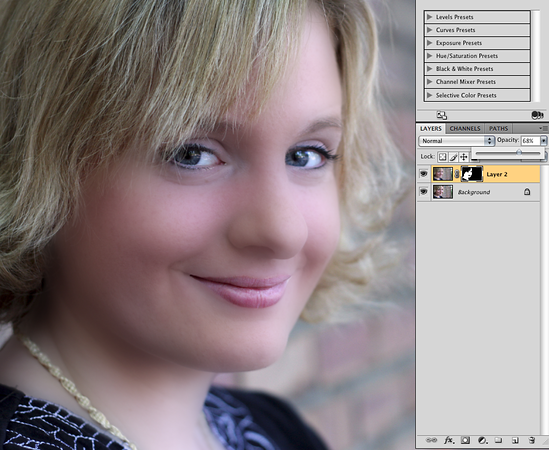Click the 'Background' layer name
Screen dimensions: 549x450
(x=474, y=192)
